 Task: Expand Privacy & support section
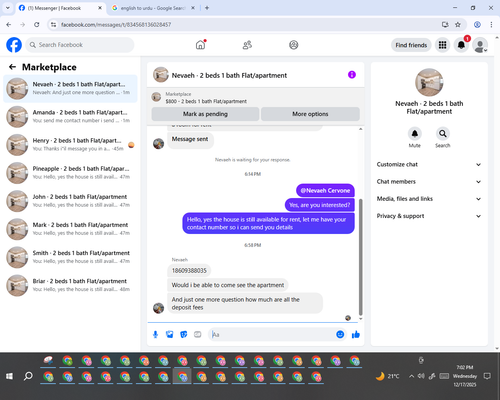tap(429, 216)
